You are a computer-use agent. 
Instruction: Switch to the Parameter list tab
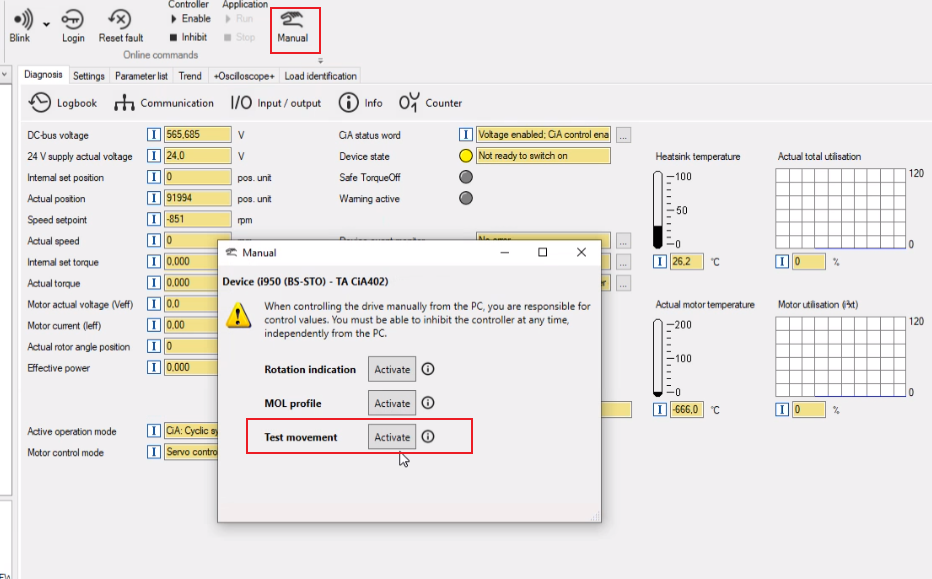tap(141, 76)
